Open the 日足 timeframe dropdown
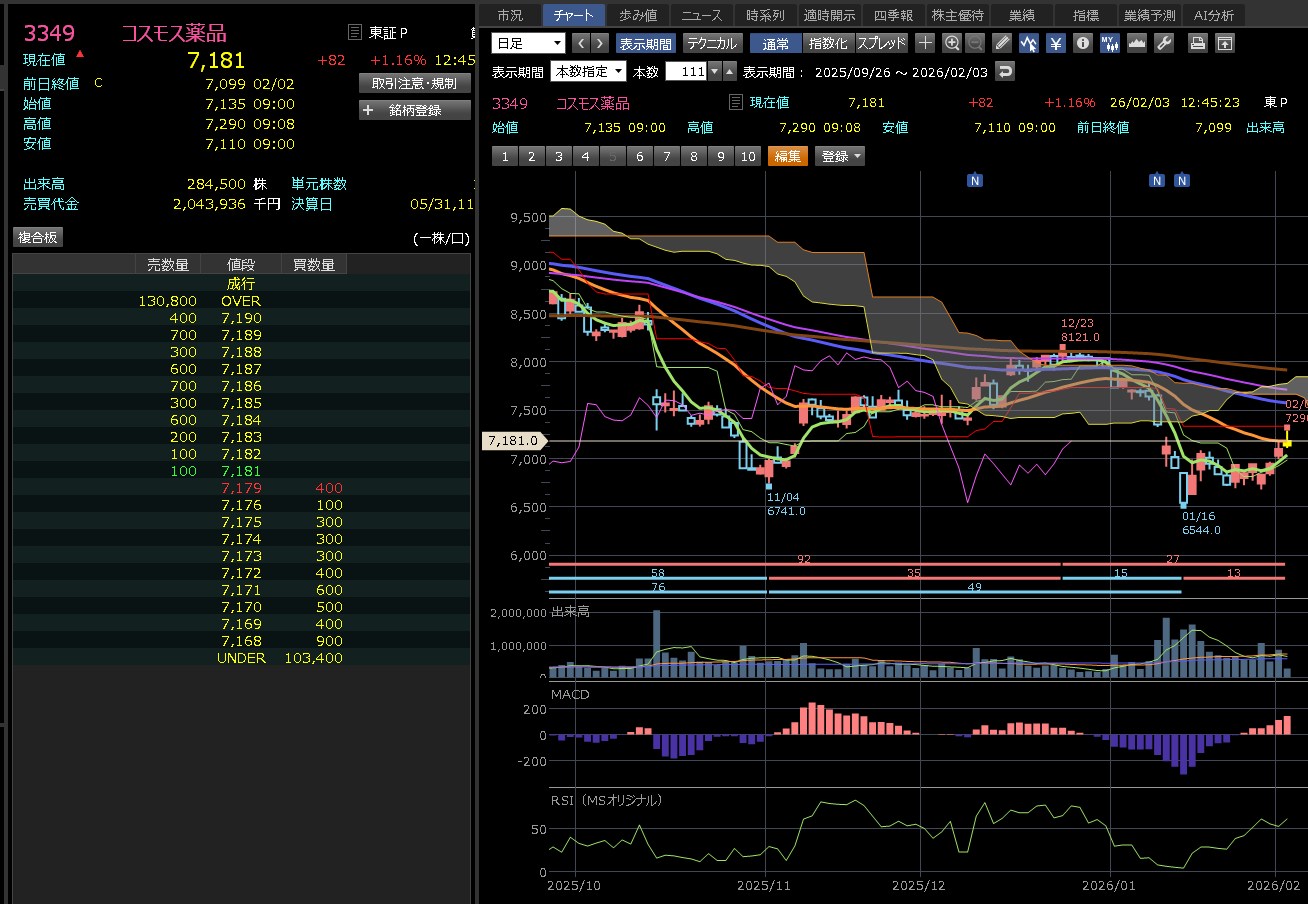Screen dimensions: 1308x904 click(528, 43)
